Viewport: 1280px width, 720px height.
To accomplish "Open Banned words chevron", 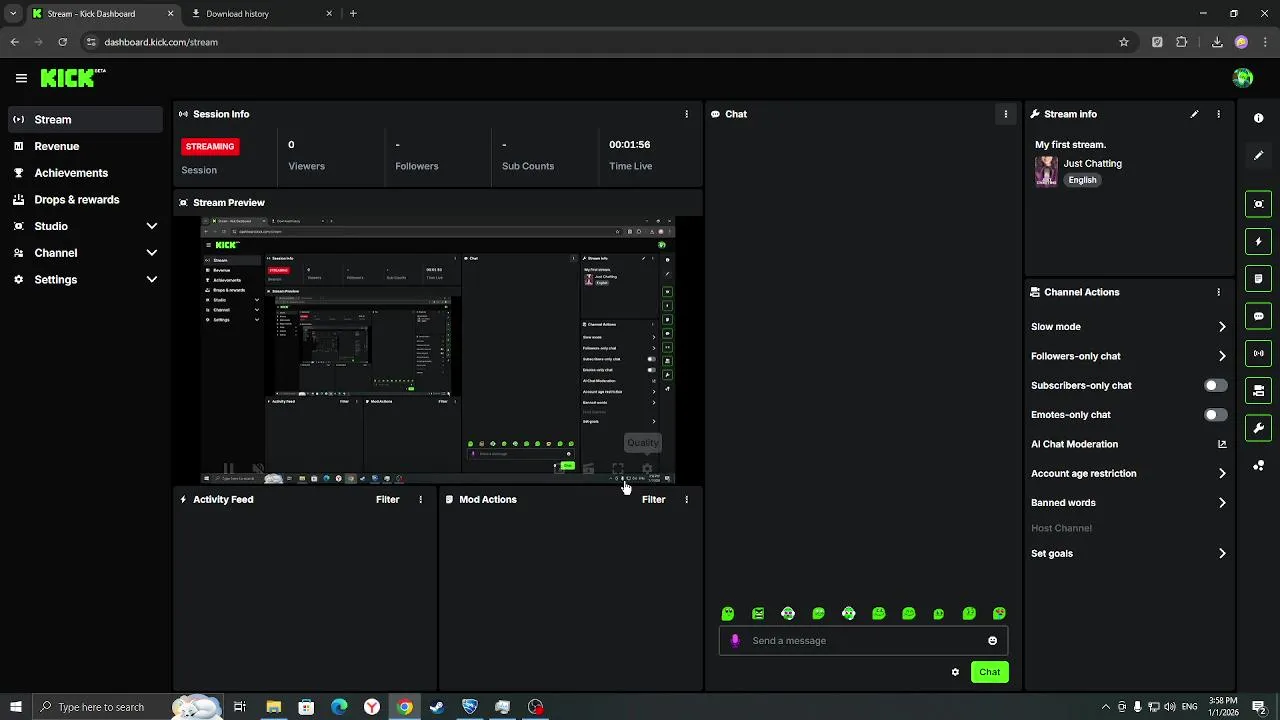I will coord(1222,503).
